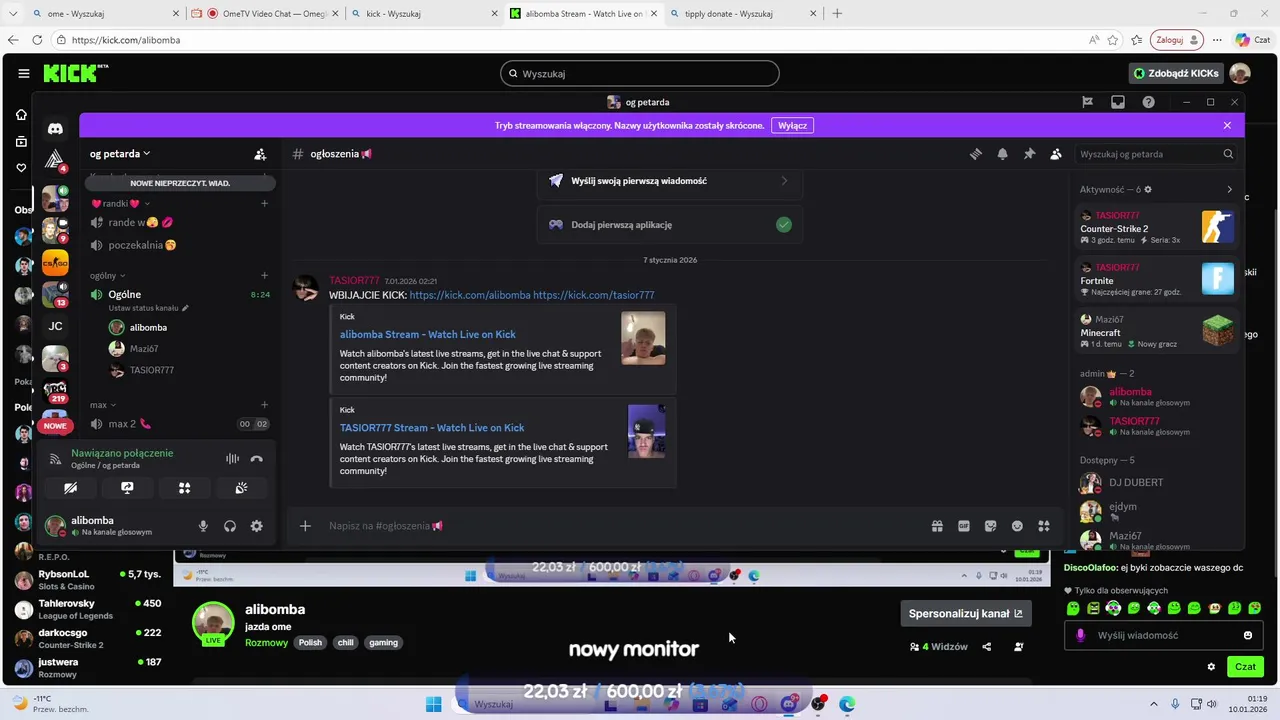Screen dimensions: 1280x720
Task: Switch to 'OmeTV Video Chat' browser tab
Action: tap(264, 14)
